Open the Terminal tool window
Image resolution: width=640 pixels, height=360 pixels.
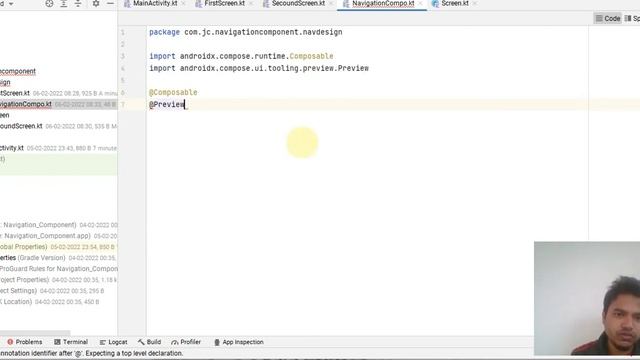tap(71, 342)
